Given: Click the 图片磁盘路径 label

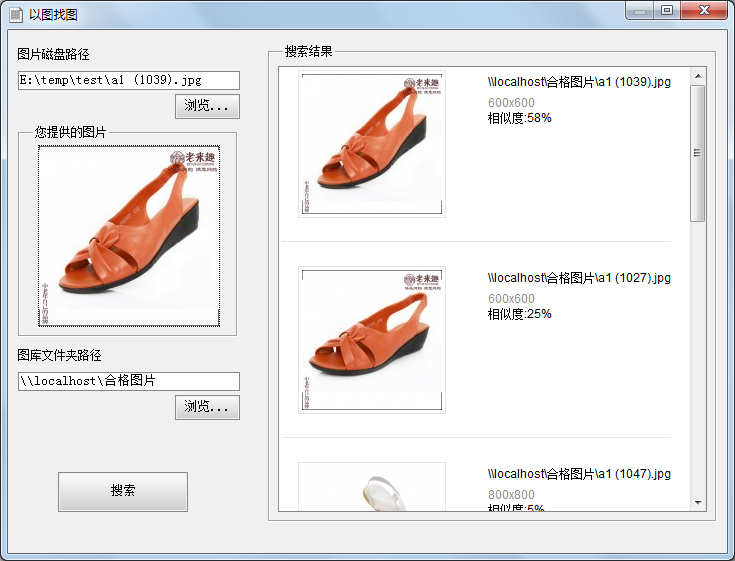Looking at the screenshot, I should [x=53, y=54].
